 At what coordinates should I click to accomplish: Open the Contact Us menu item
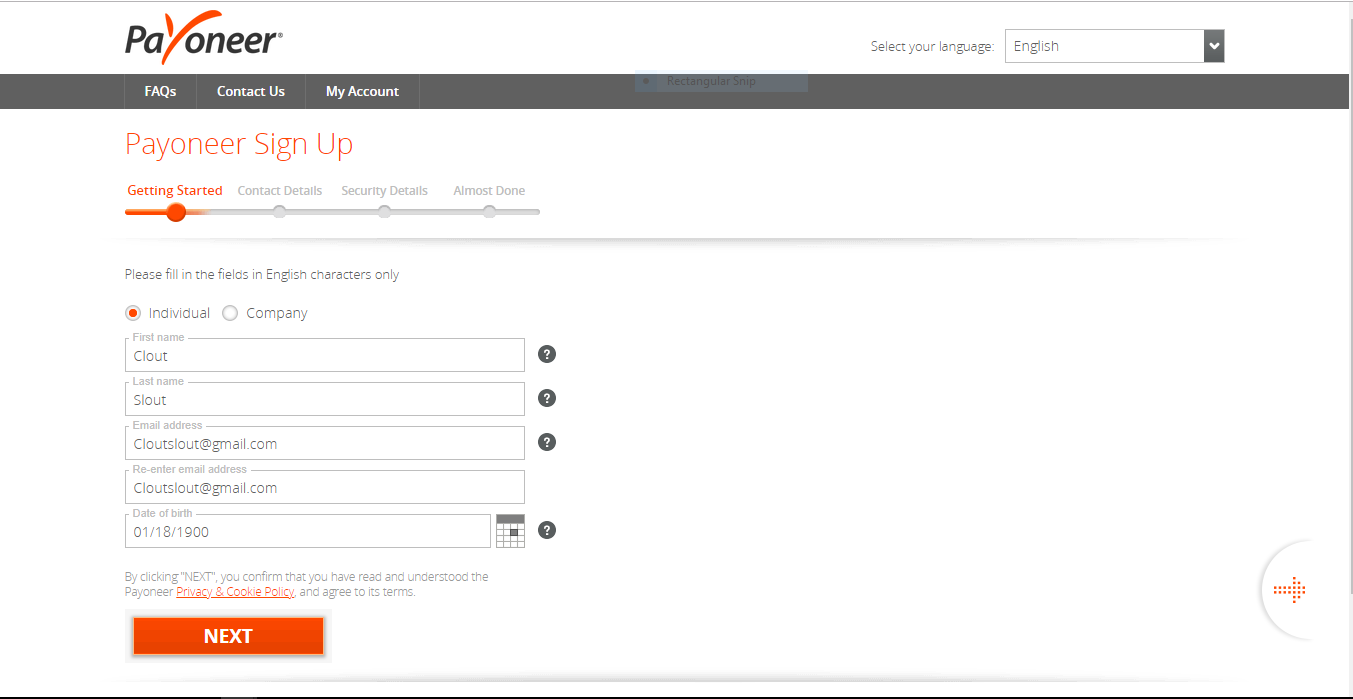[251, 91]
